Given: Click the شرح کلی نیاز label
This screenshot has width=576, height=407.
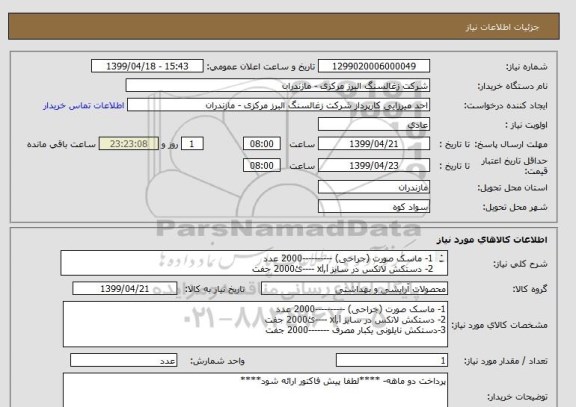Looking at the screenshot, I should tap(520, 264).
